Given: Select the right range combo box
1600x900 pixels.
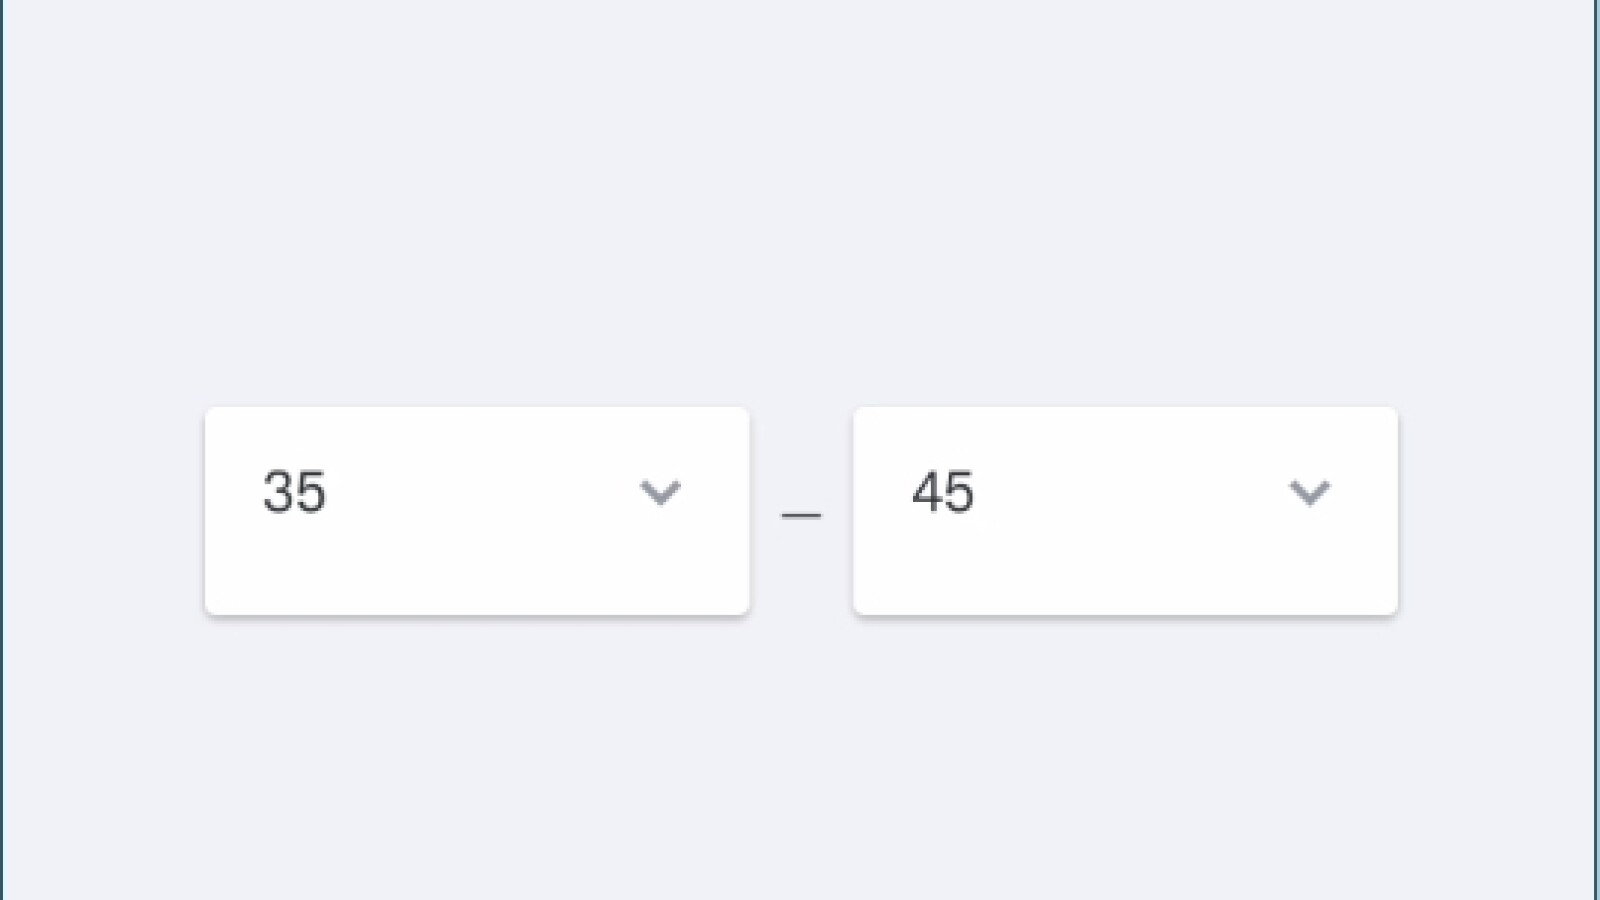Looking at the screenshot, I should pos(1125,510).
